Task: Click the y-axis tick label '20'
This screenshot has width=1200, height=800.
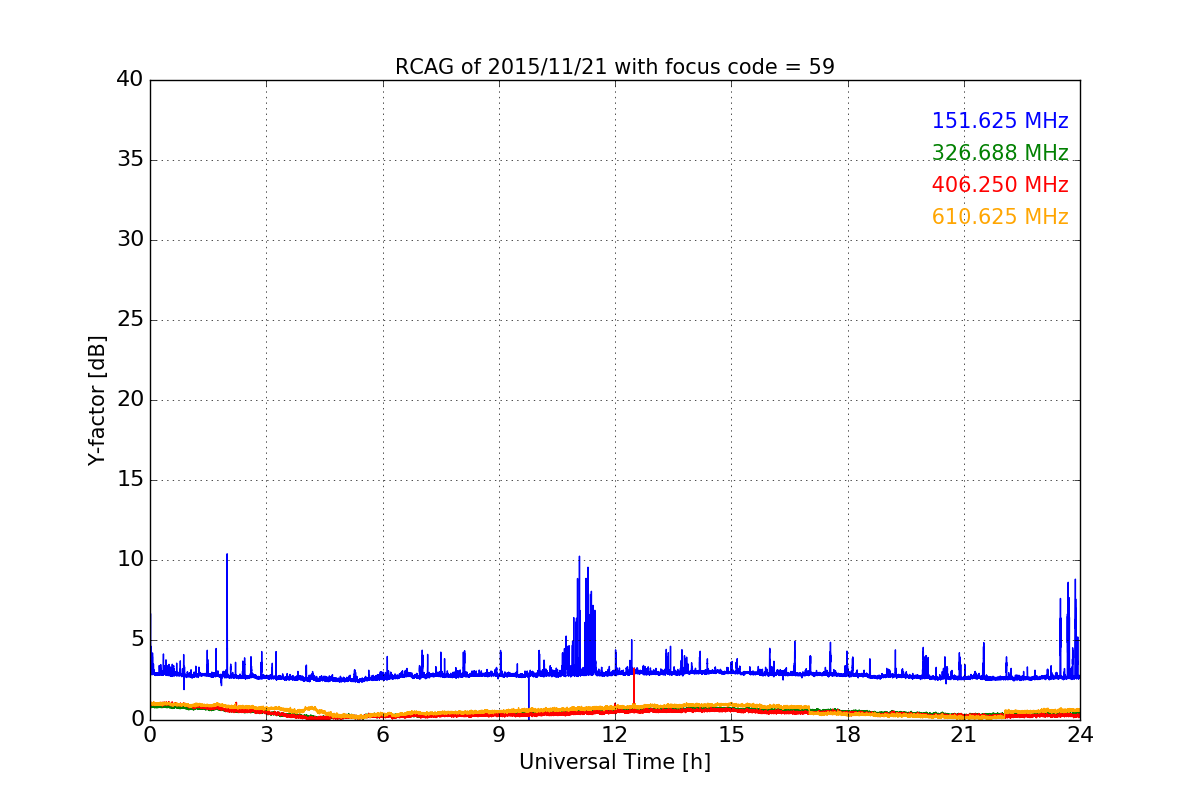Action: click(x=130, y=400)
